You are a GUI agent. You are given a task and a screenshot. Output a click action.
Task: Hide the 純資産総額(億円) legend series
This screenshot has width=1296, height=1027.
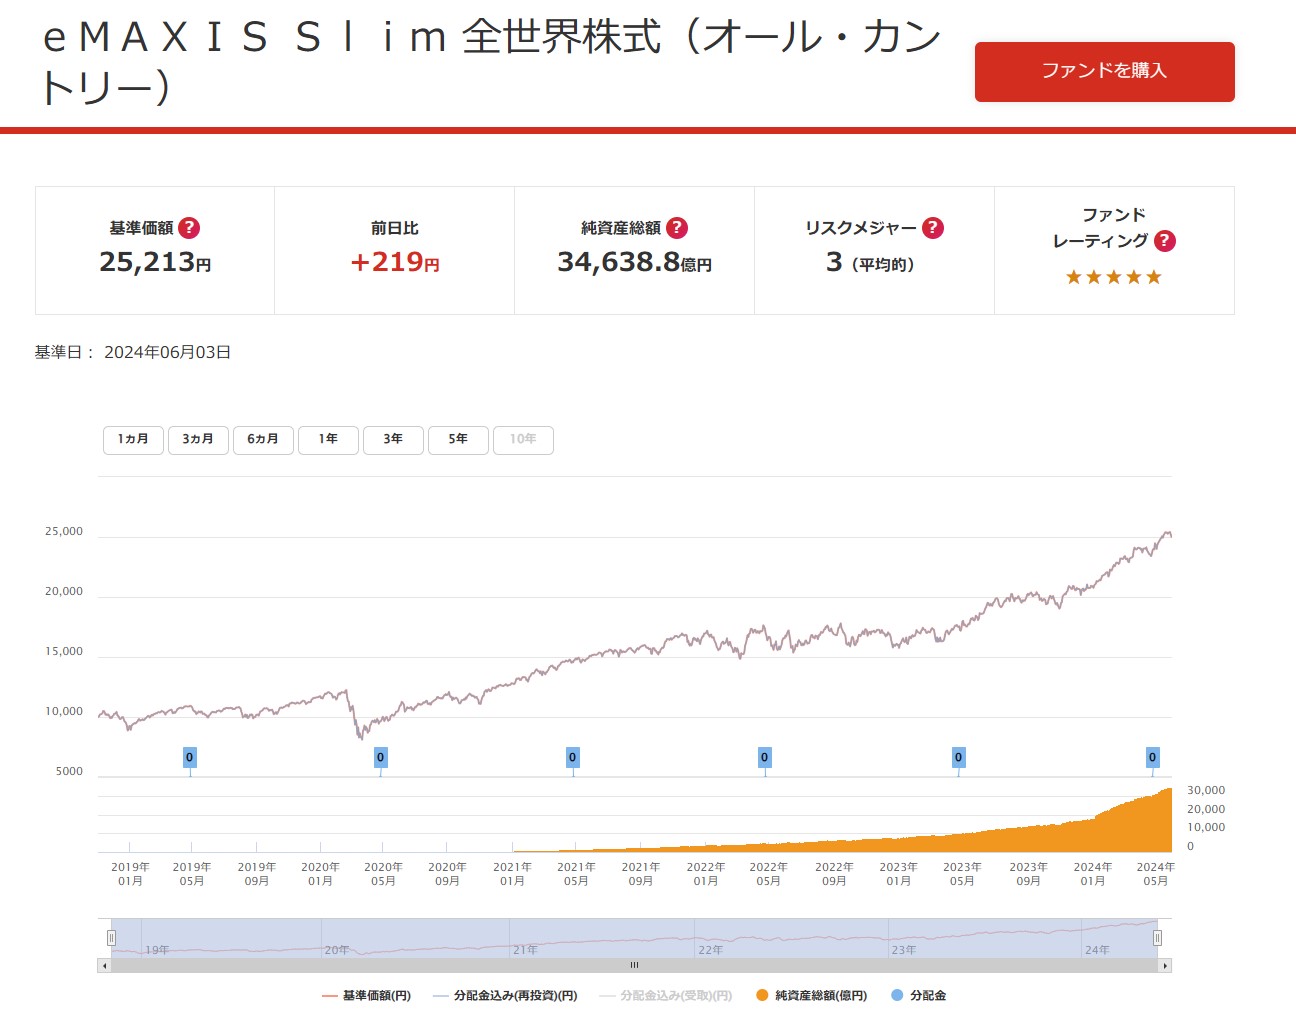pyautogui.click(x=812, y=996)
